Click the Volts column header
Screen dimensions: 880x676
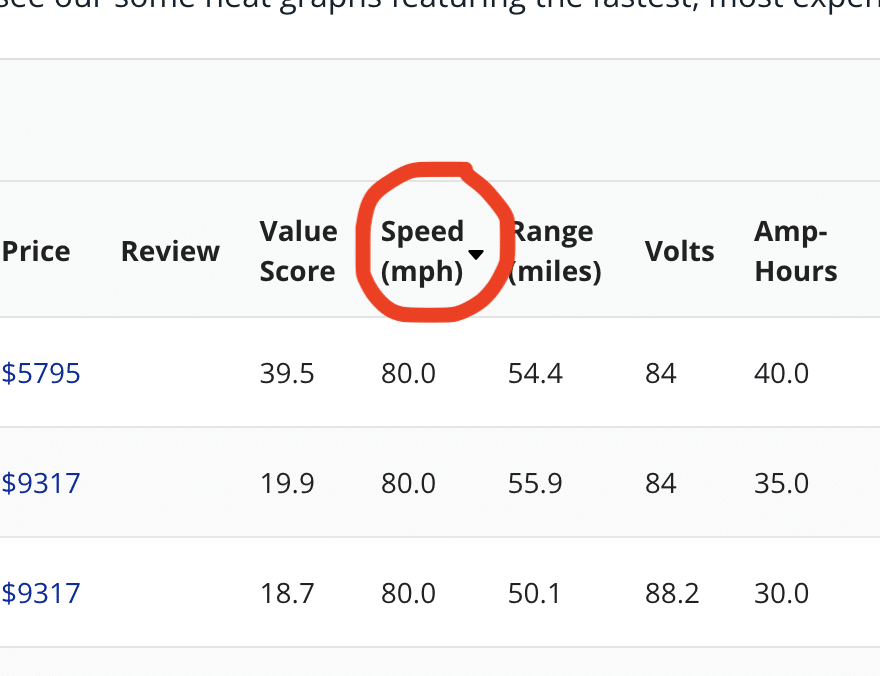[679, 251]
